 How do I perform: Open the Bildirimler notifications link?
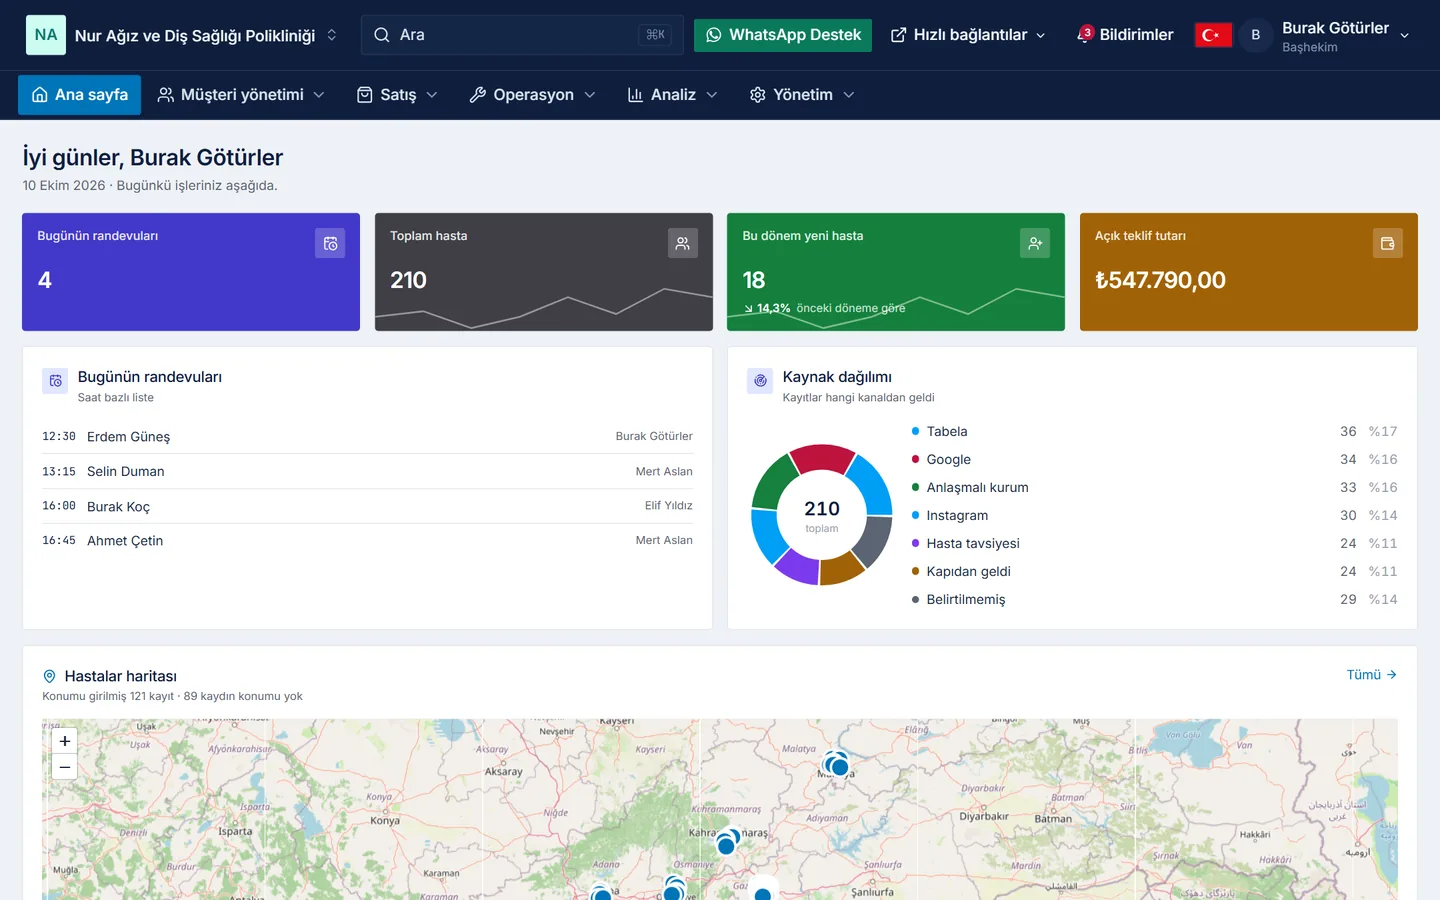[1125, 35]
